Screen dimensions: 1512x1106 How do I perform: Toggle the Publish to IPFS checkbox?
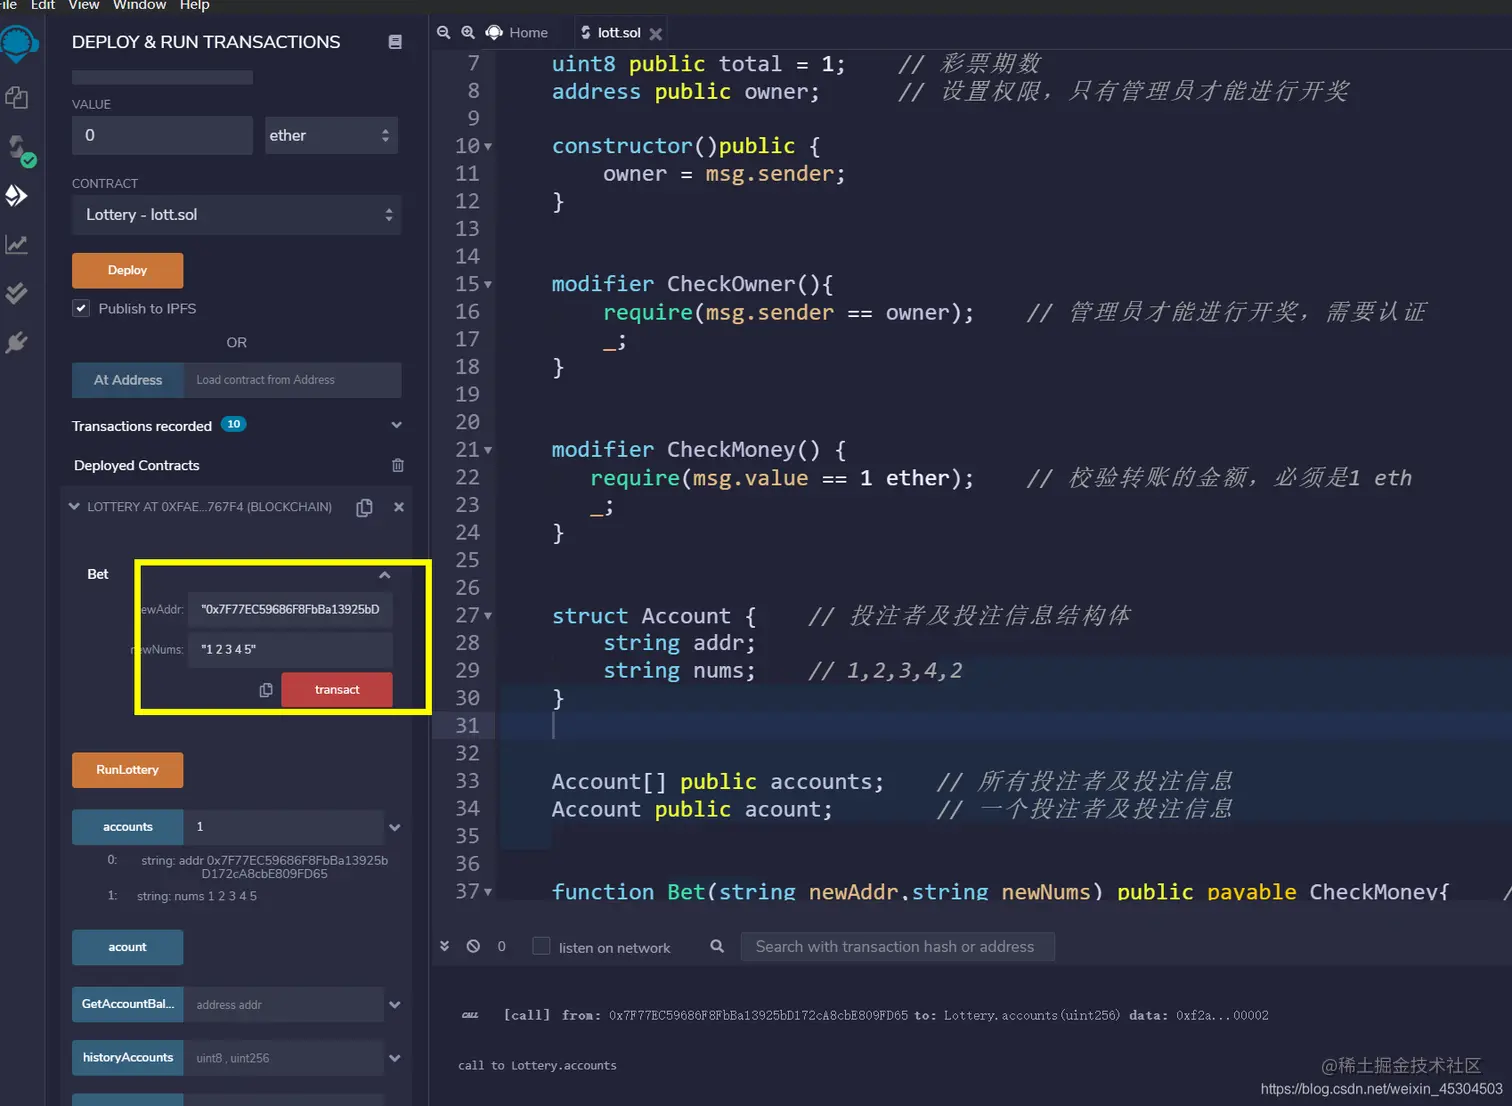[x=81, y=308]
